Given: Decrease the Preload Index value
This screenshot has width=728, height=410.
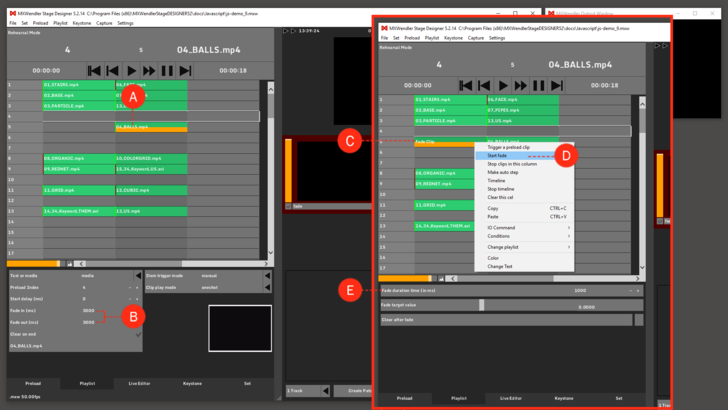Looking at the screenshot, I should pyautogui.click(x=130, y=288).
